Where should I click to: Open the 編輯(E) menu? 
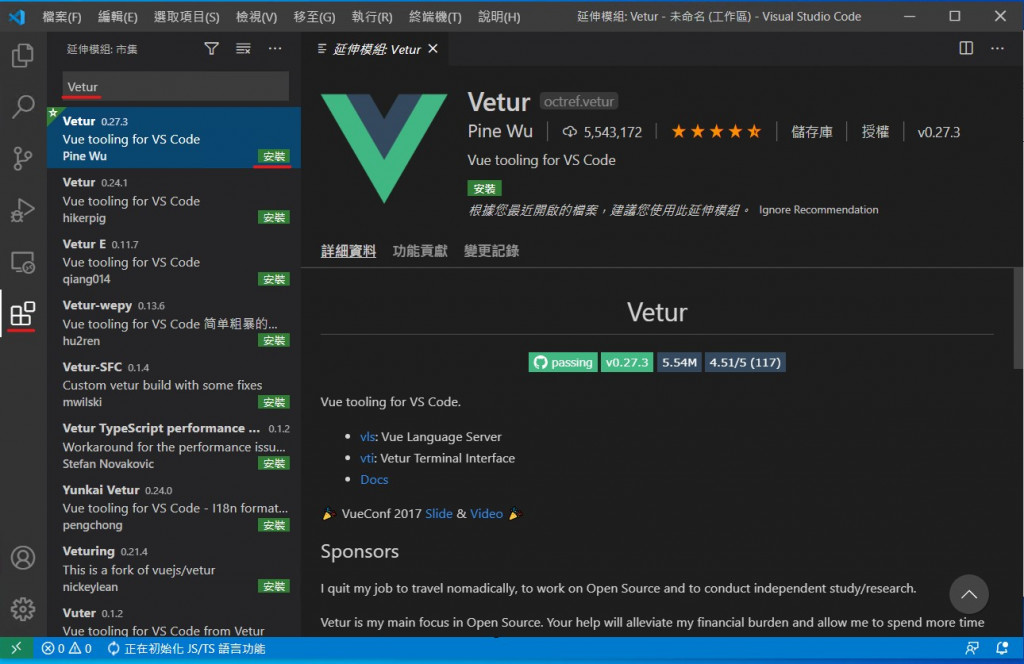click(118, 17)
